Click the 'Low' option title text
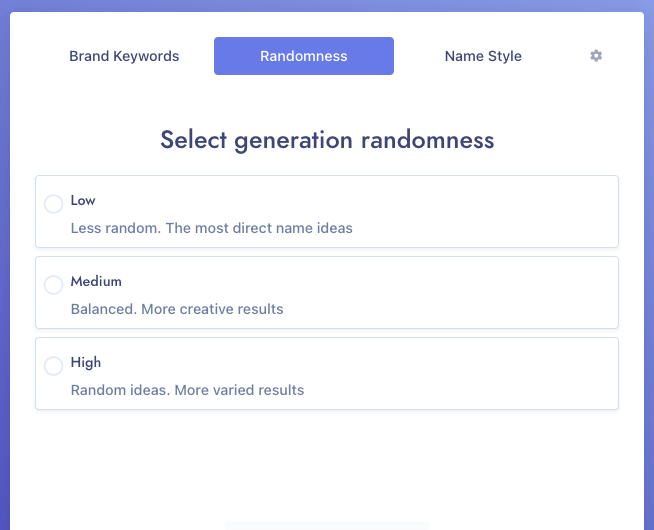Image resolution: width=654 pixels, height=530 pixels. click(83, 201)
